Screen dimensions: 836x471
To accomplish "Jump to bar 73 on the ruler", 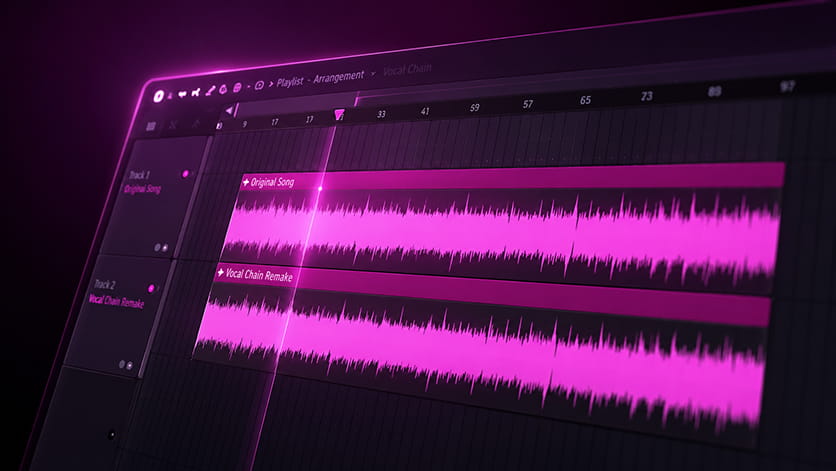I will 647,96.
